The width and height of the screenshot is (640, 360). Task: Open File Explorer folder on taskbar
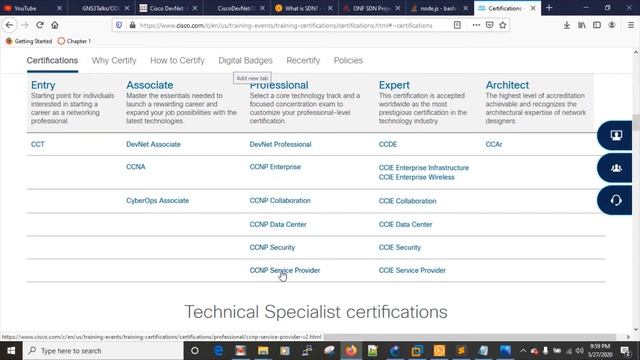[263, 351]
